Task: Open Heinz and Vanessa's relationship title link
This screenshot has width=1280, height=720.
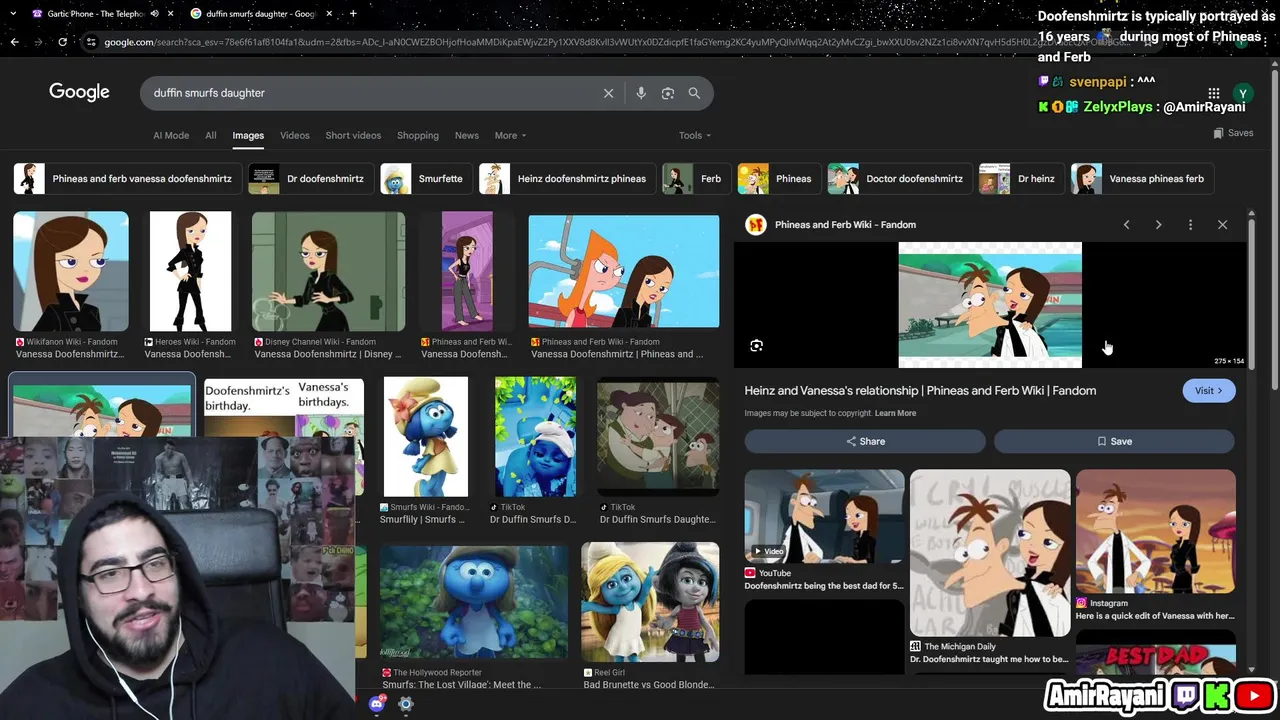Action: tap(920, 391)
